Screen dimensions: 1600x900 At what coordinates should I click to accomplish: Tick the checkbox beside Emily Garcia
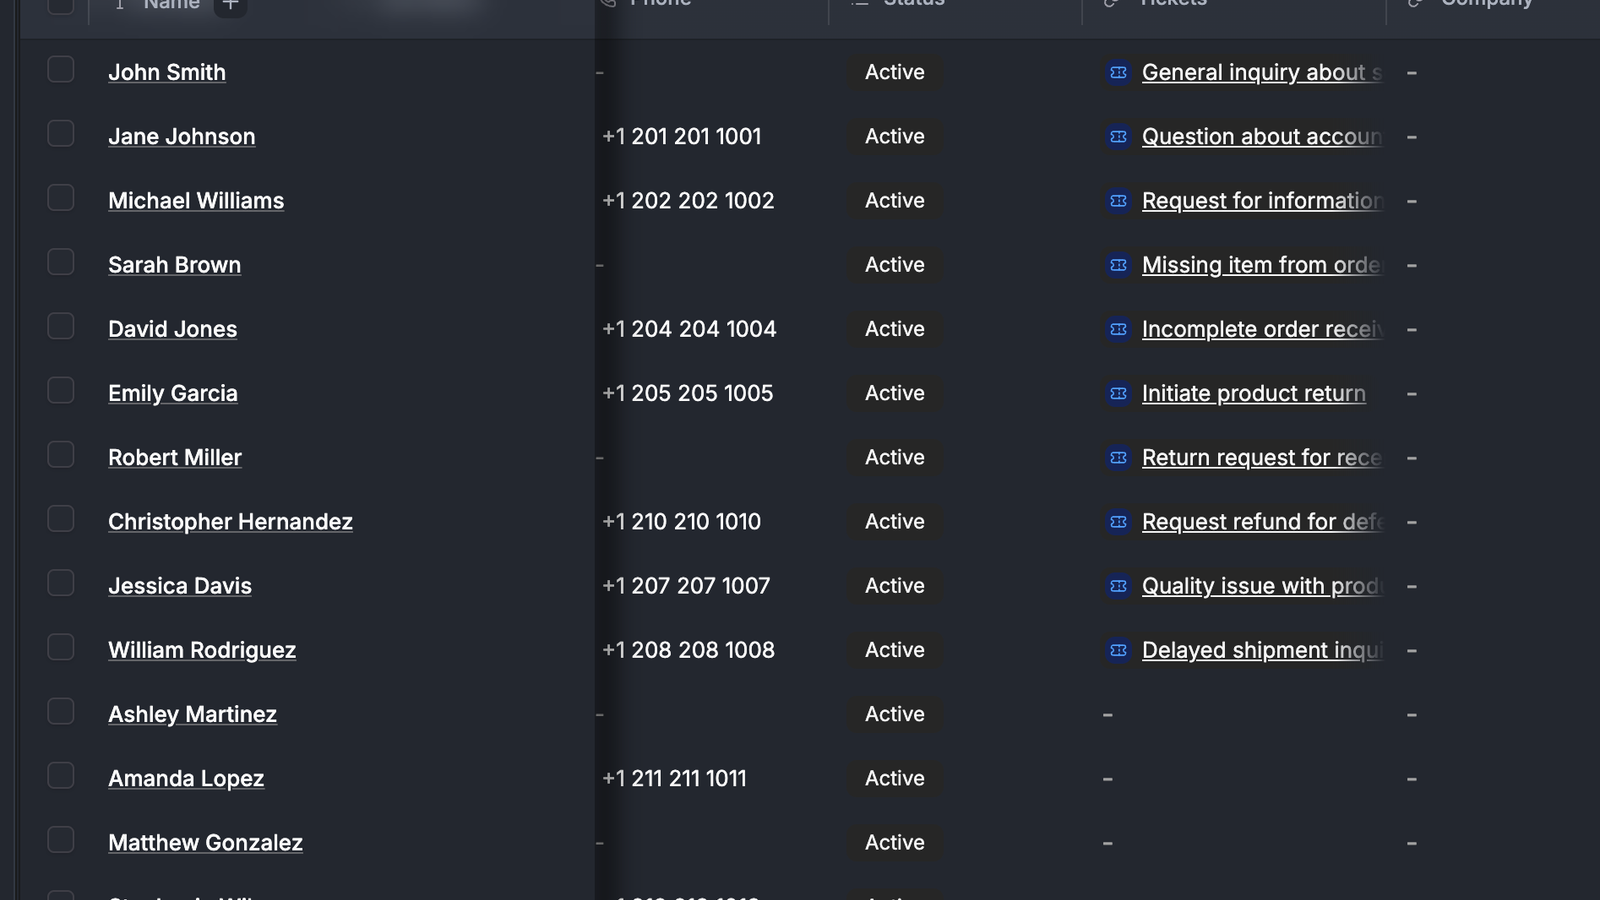61,390
